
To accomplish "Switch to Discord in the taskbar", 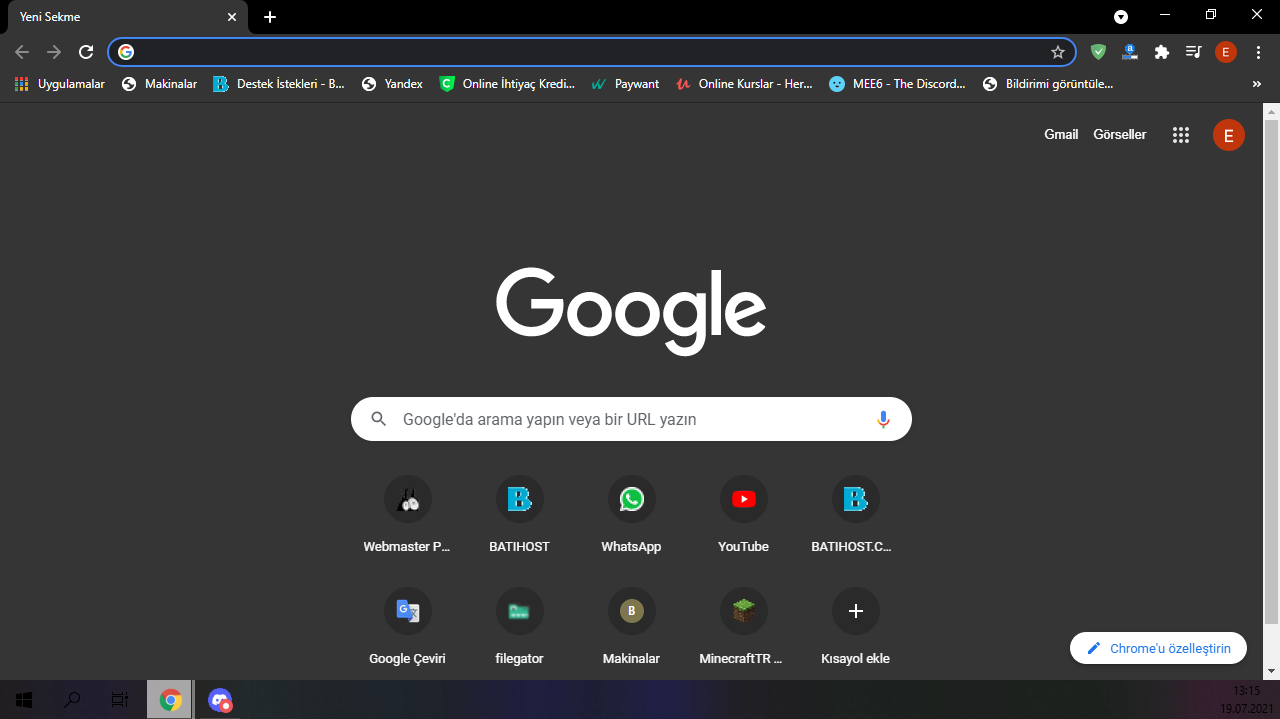I will pyautogui.click(x=220, y=700).
